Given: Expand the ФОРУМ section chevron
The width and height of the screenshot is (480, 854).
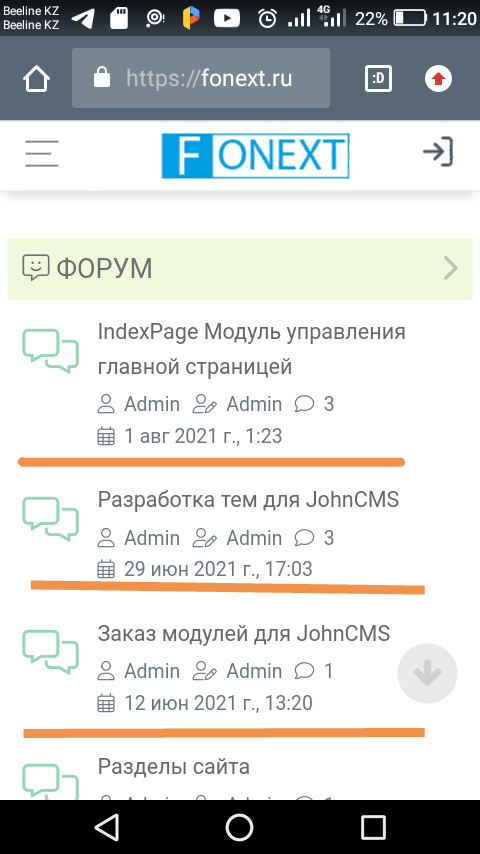Looking at the screenshot, I should (451, 269).
